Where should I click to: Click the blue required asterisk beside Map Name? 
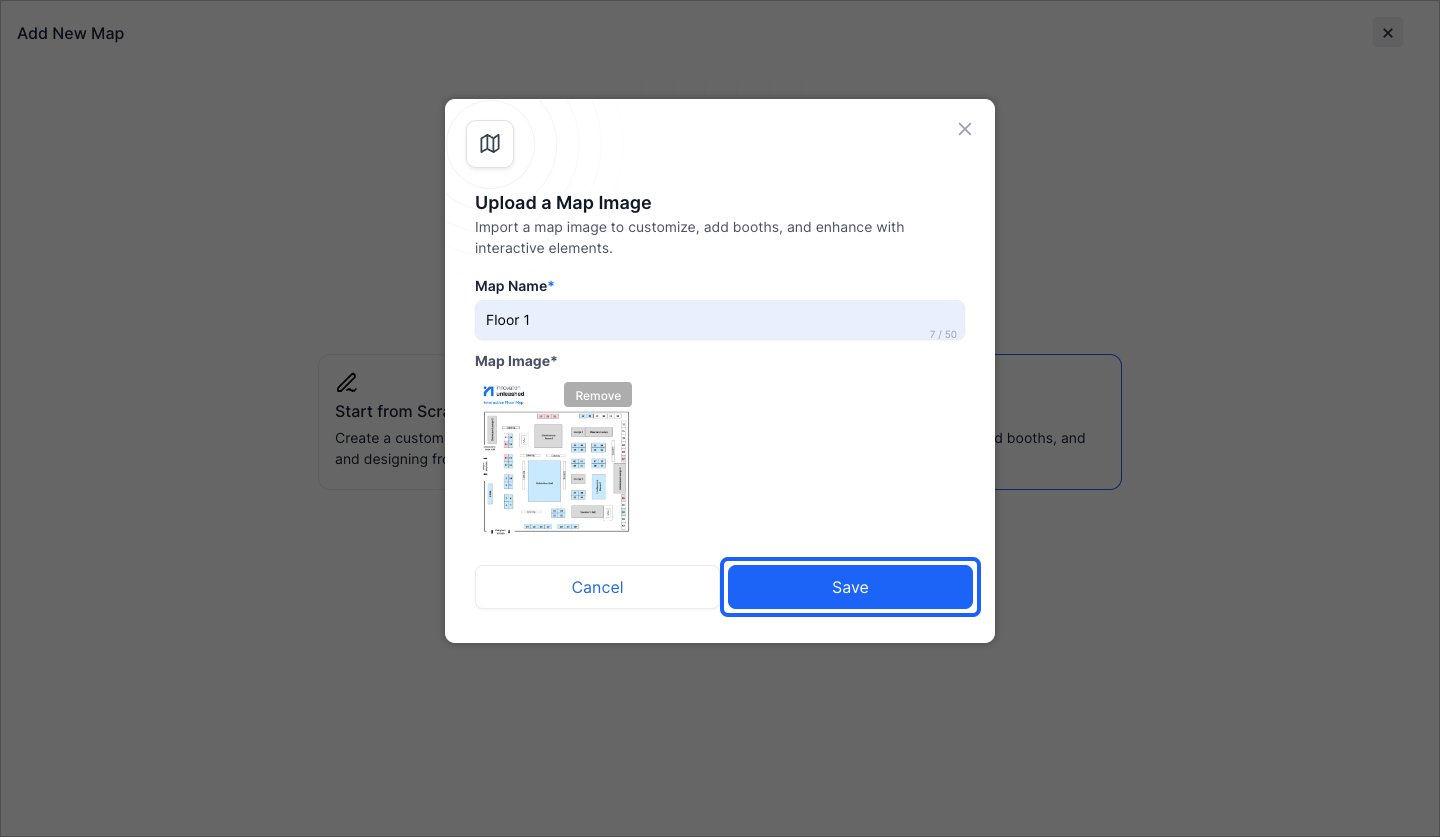point(551,286)
